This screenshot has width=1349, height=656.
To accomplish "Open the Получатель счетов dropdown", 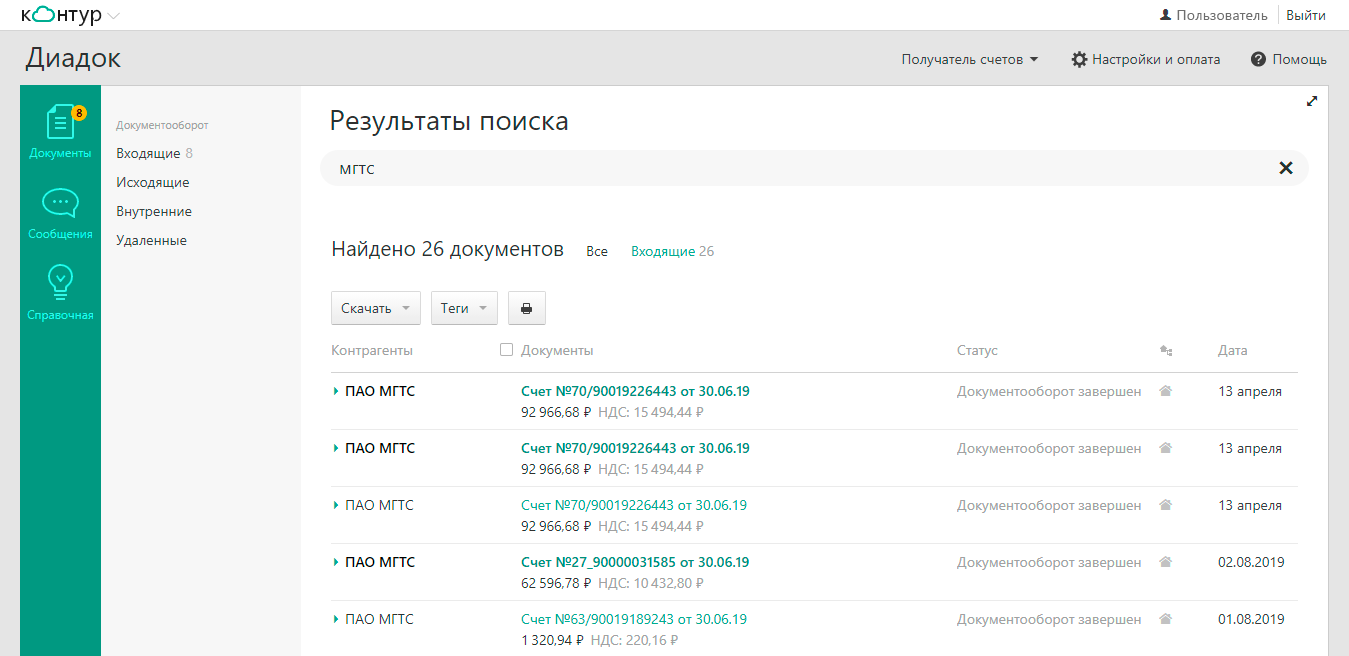I will (970, 59).
